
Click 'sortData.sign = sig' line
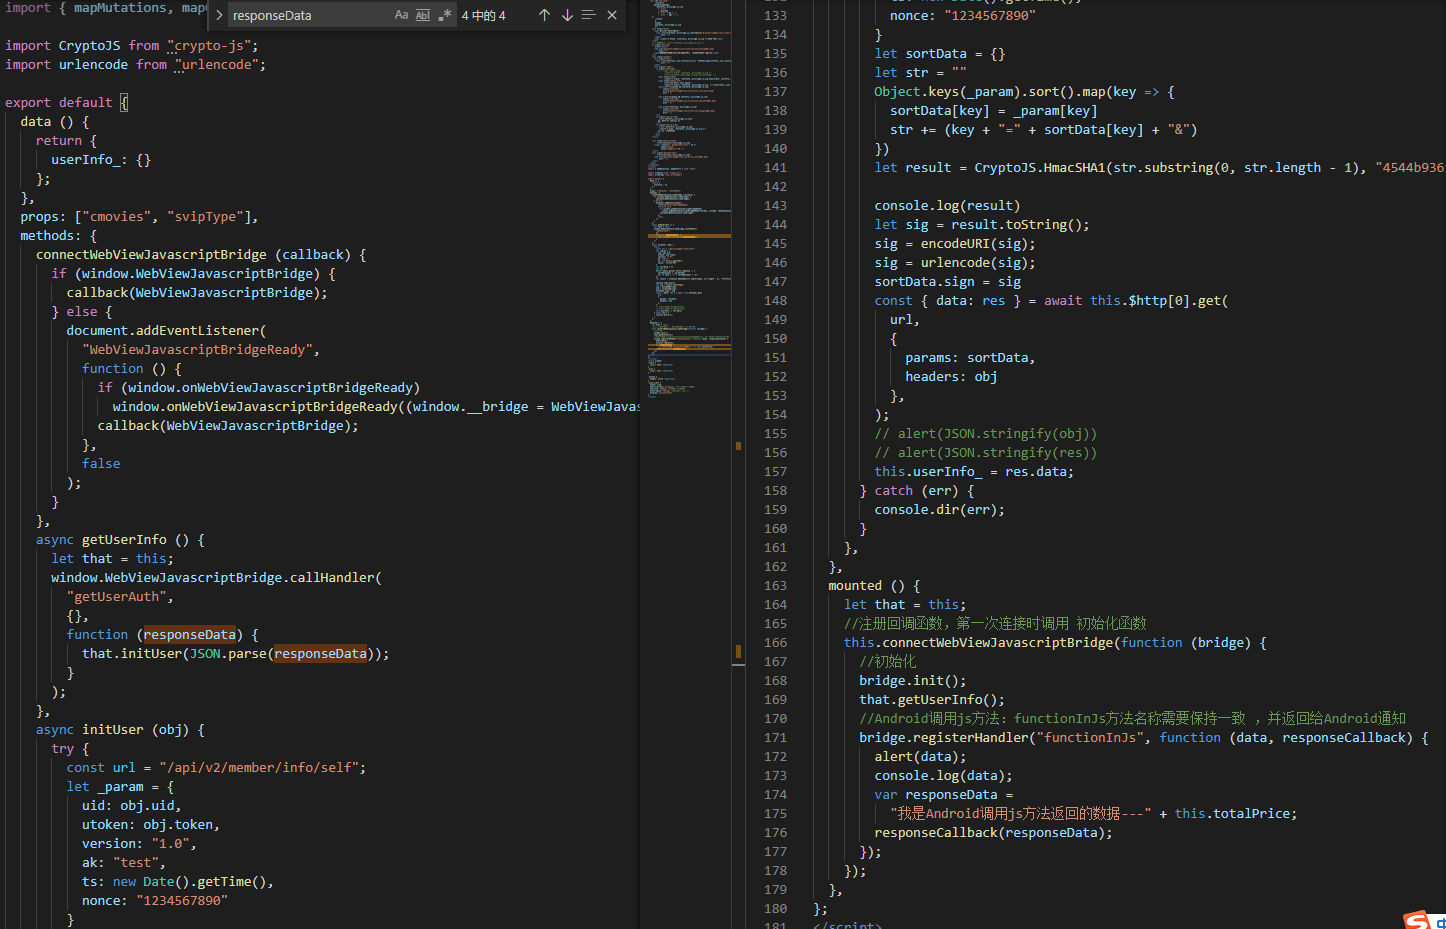(948, 282)
